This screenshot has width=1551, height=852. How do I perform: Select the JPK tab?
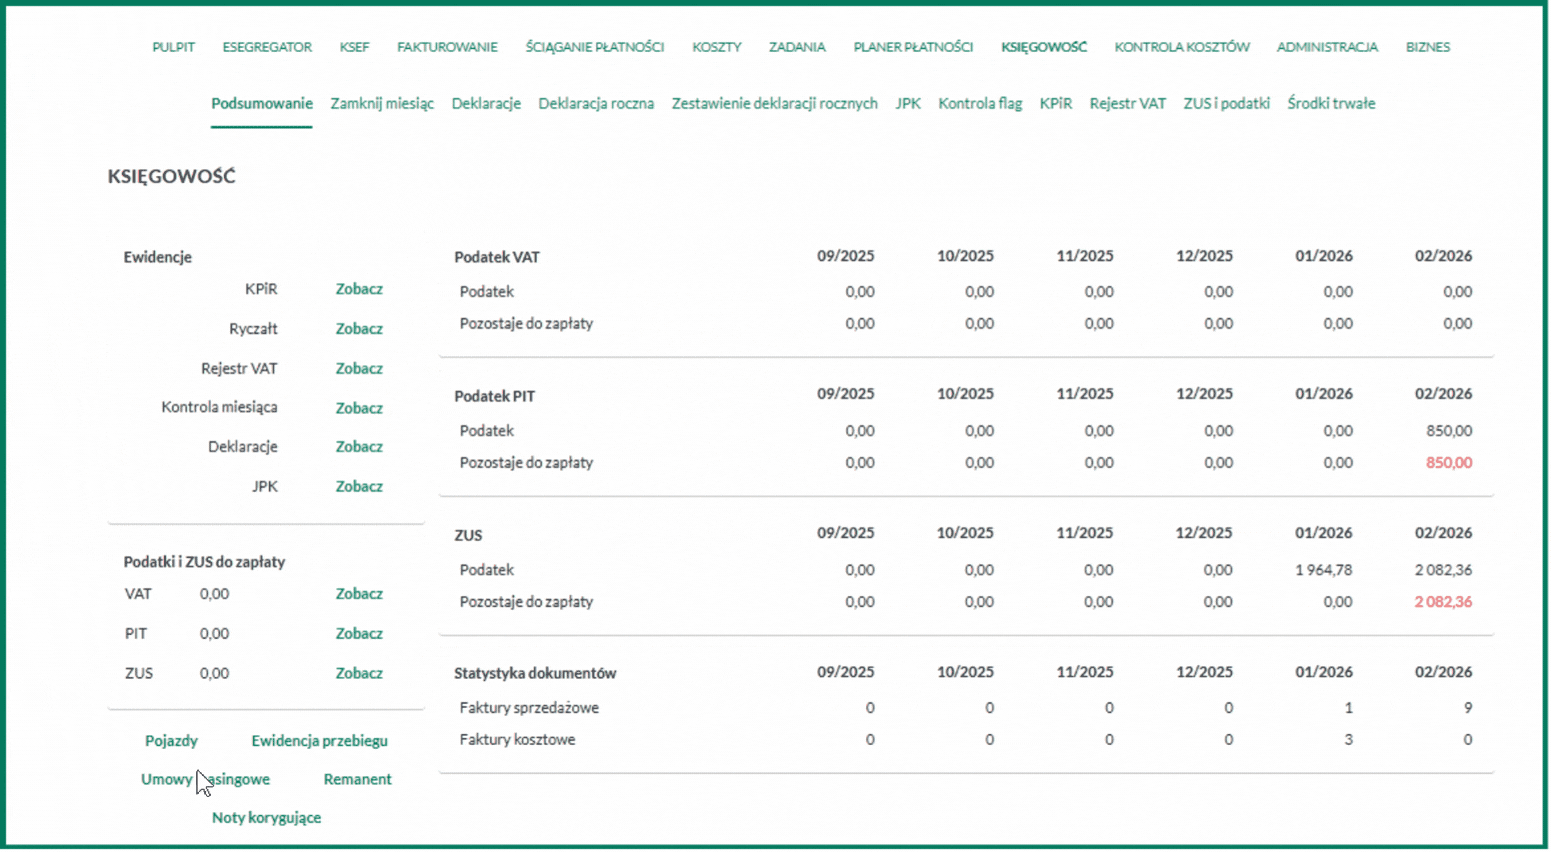908,103
